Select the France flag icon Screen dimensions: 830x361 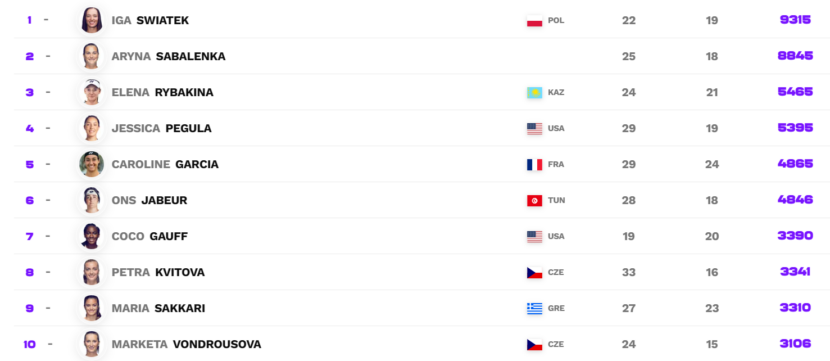coord(534,165)
